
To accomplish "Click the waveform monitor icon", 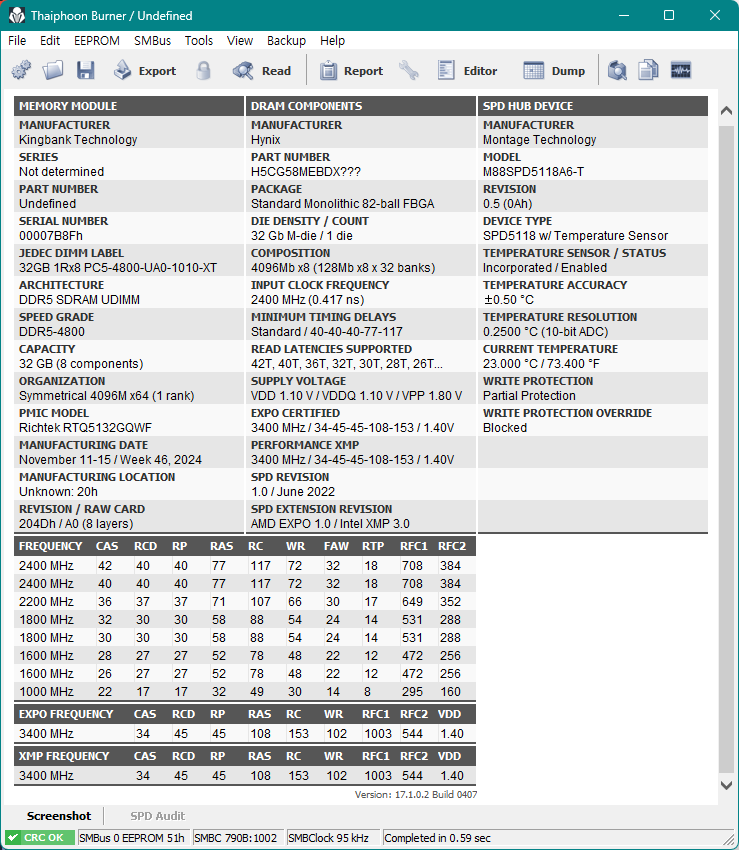I will 681,70.
